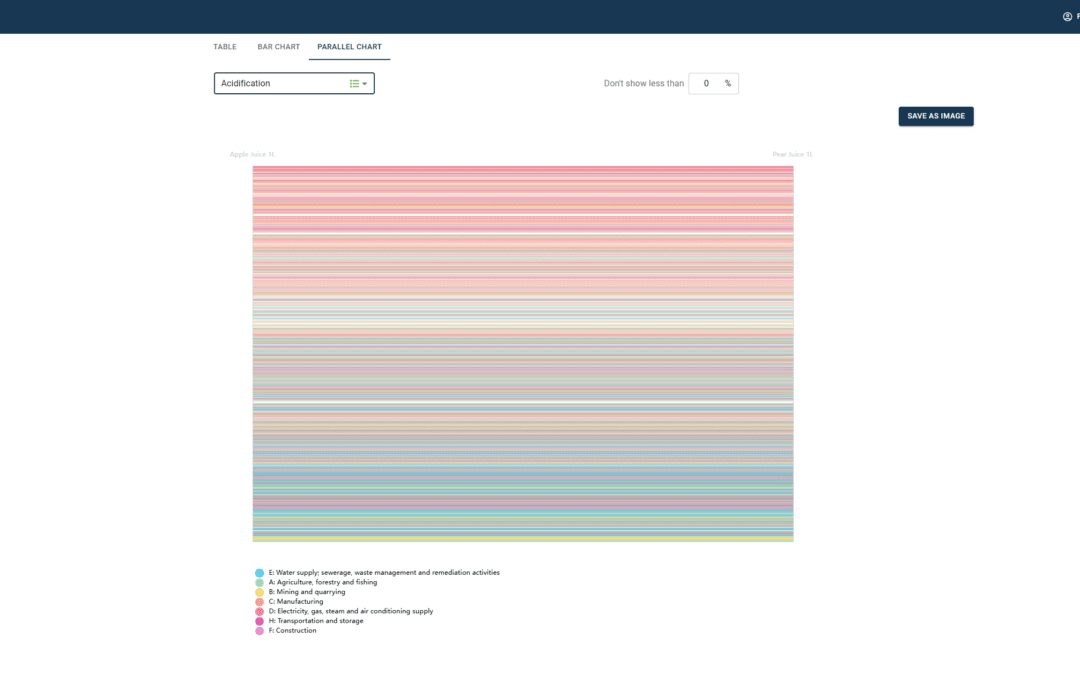The width and height of the screenshot is (1080, 675).
Task: Click the pink Construction legend circle
Action: [260, 631]
